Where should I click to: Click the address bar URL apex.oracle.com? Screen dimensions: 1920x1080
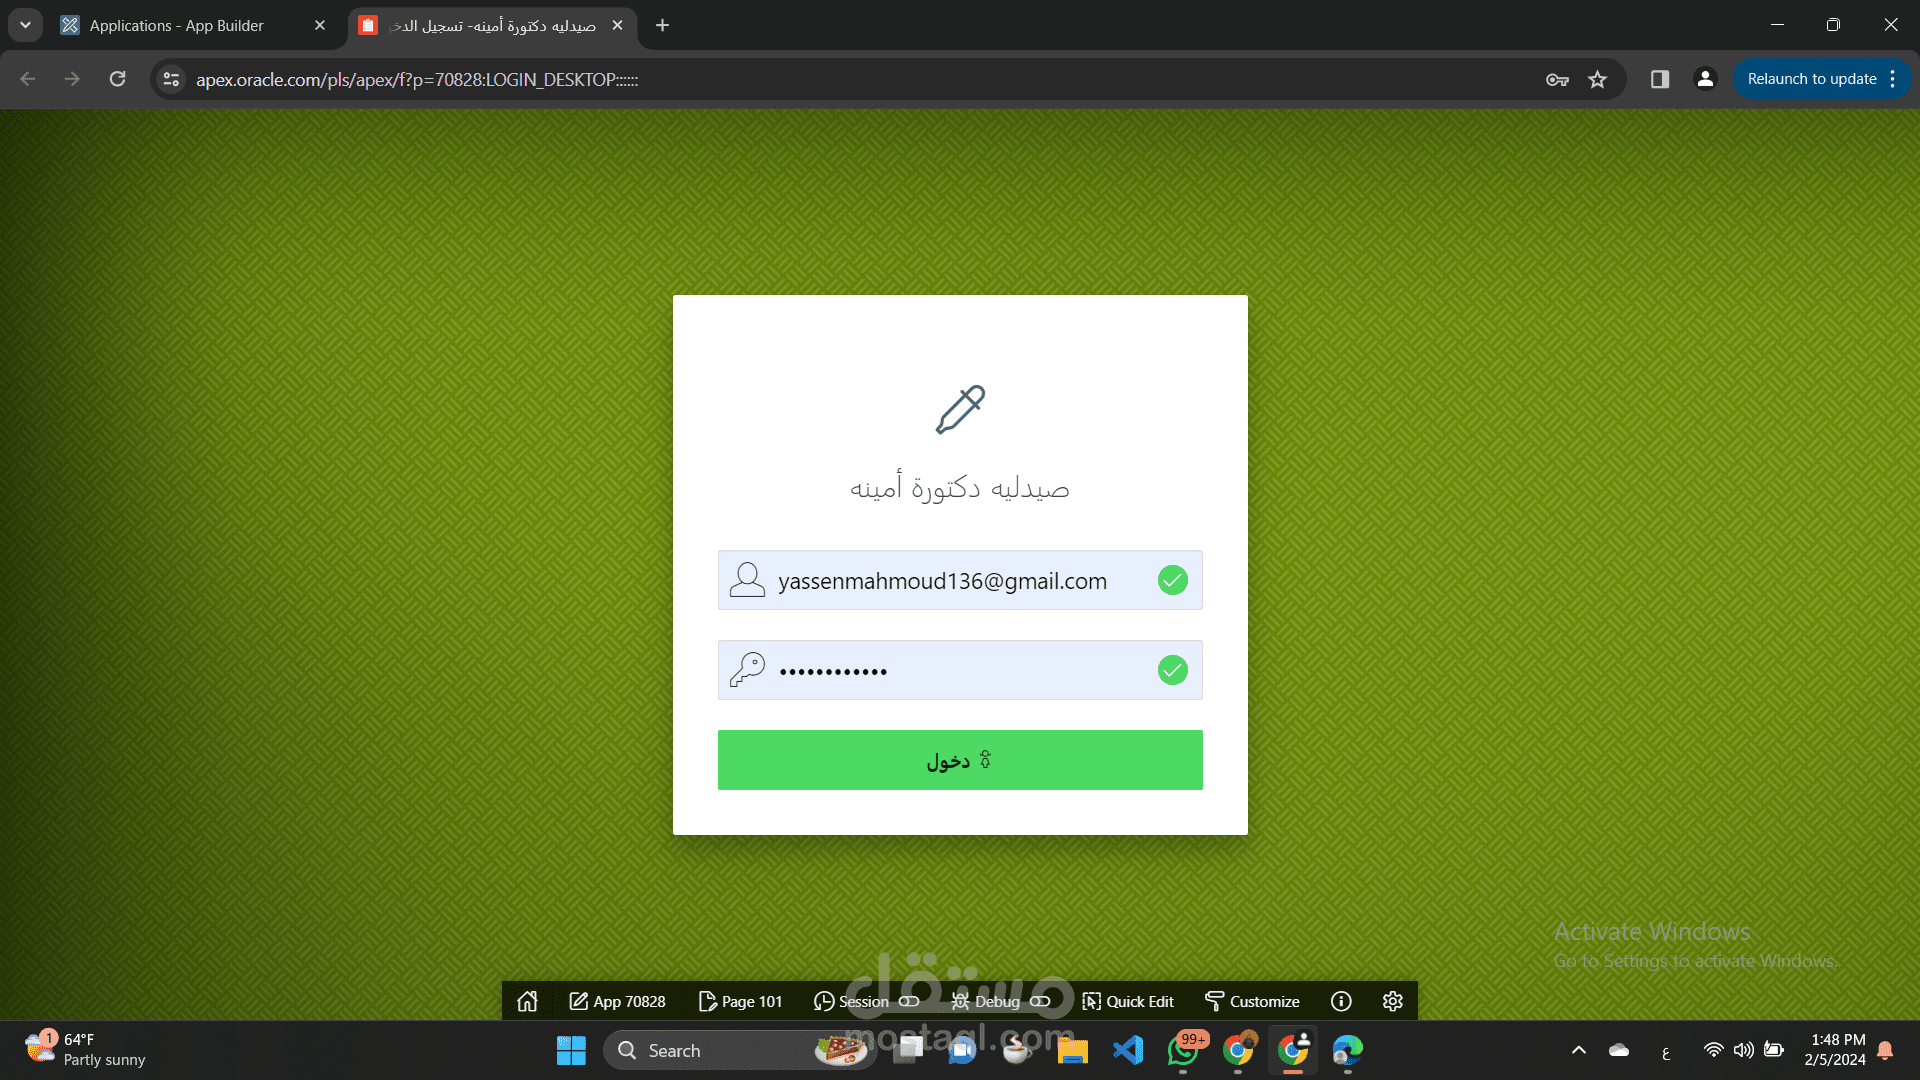pos(417,79)
